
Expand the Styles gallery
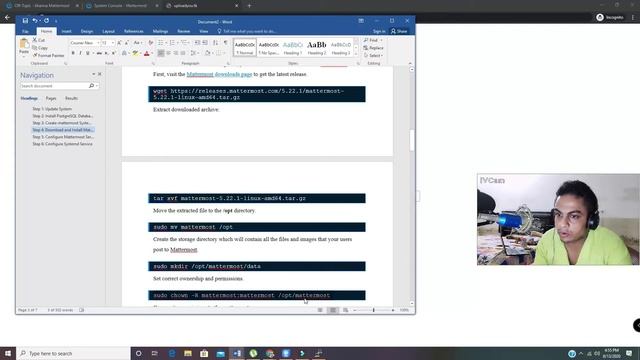[356, 55]
